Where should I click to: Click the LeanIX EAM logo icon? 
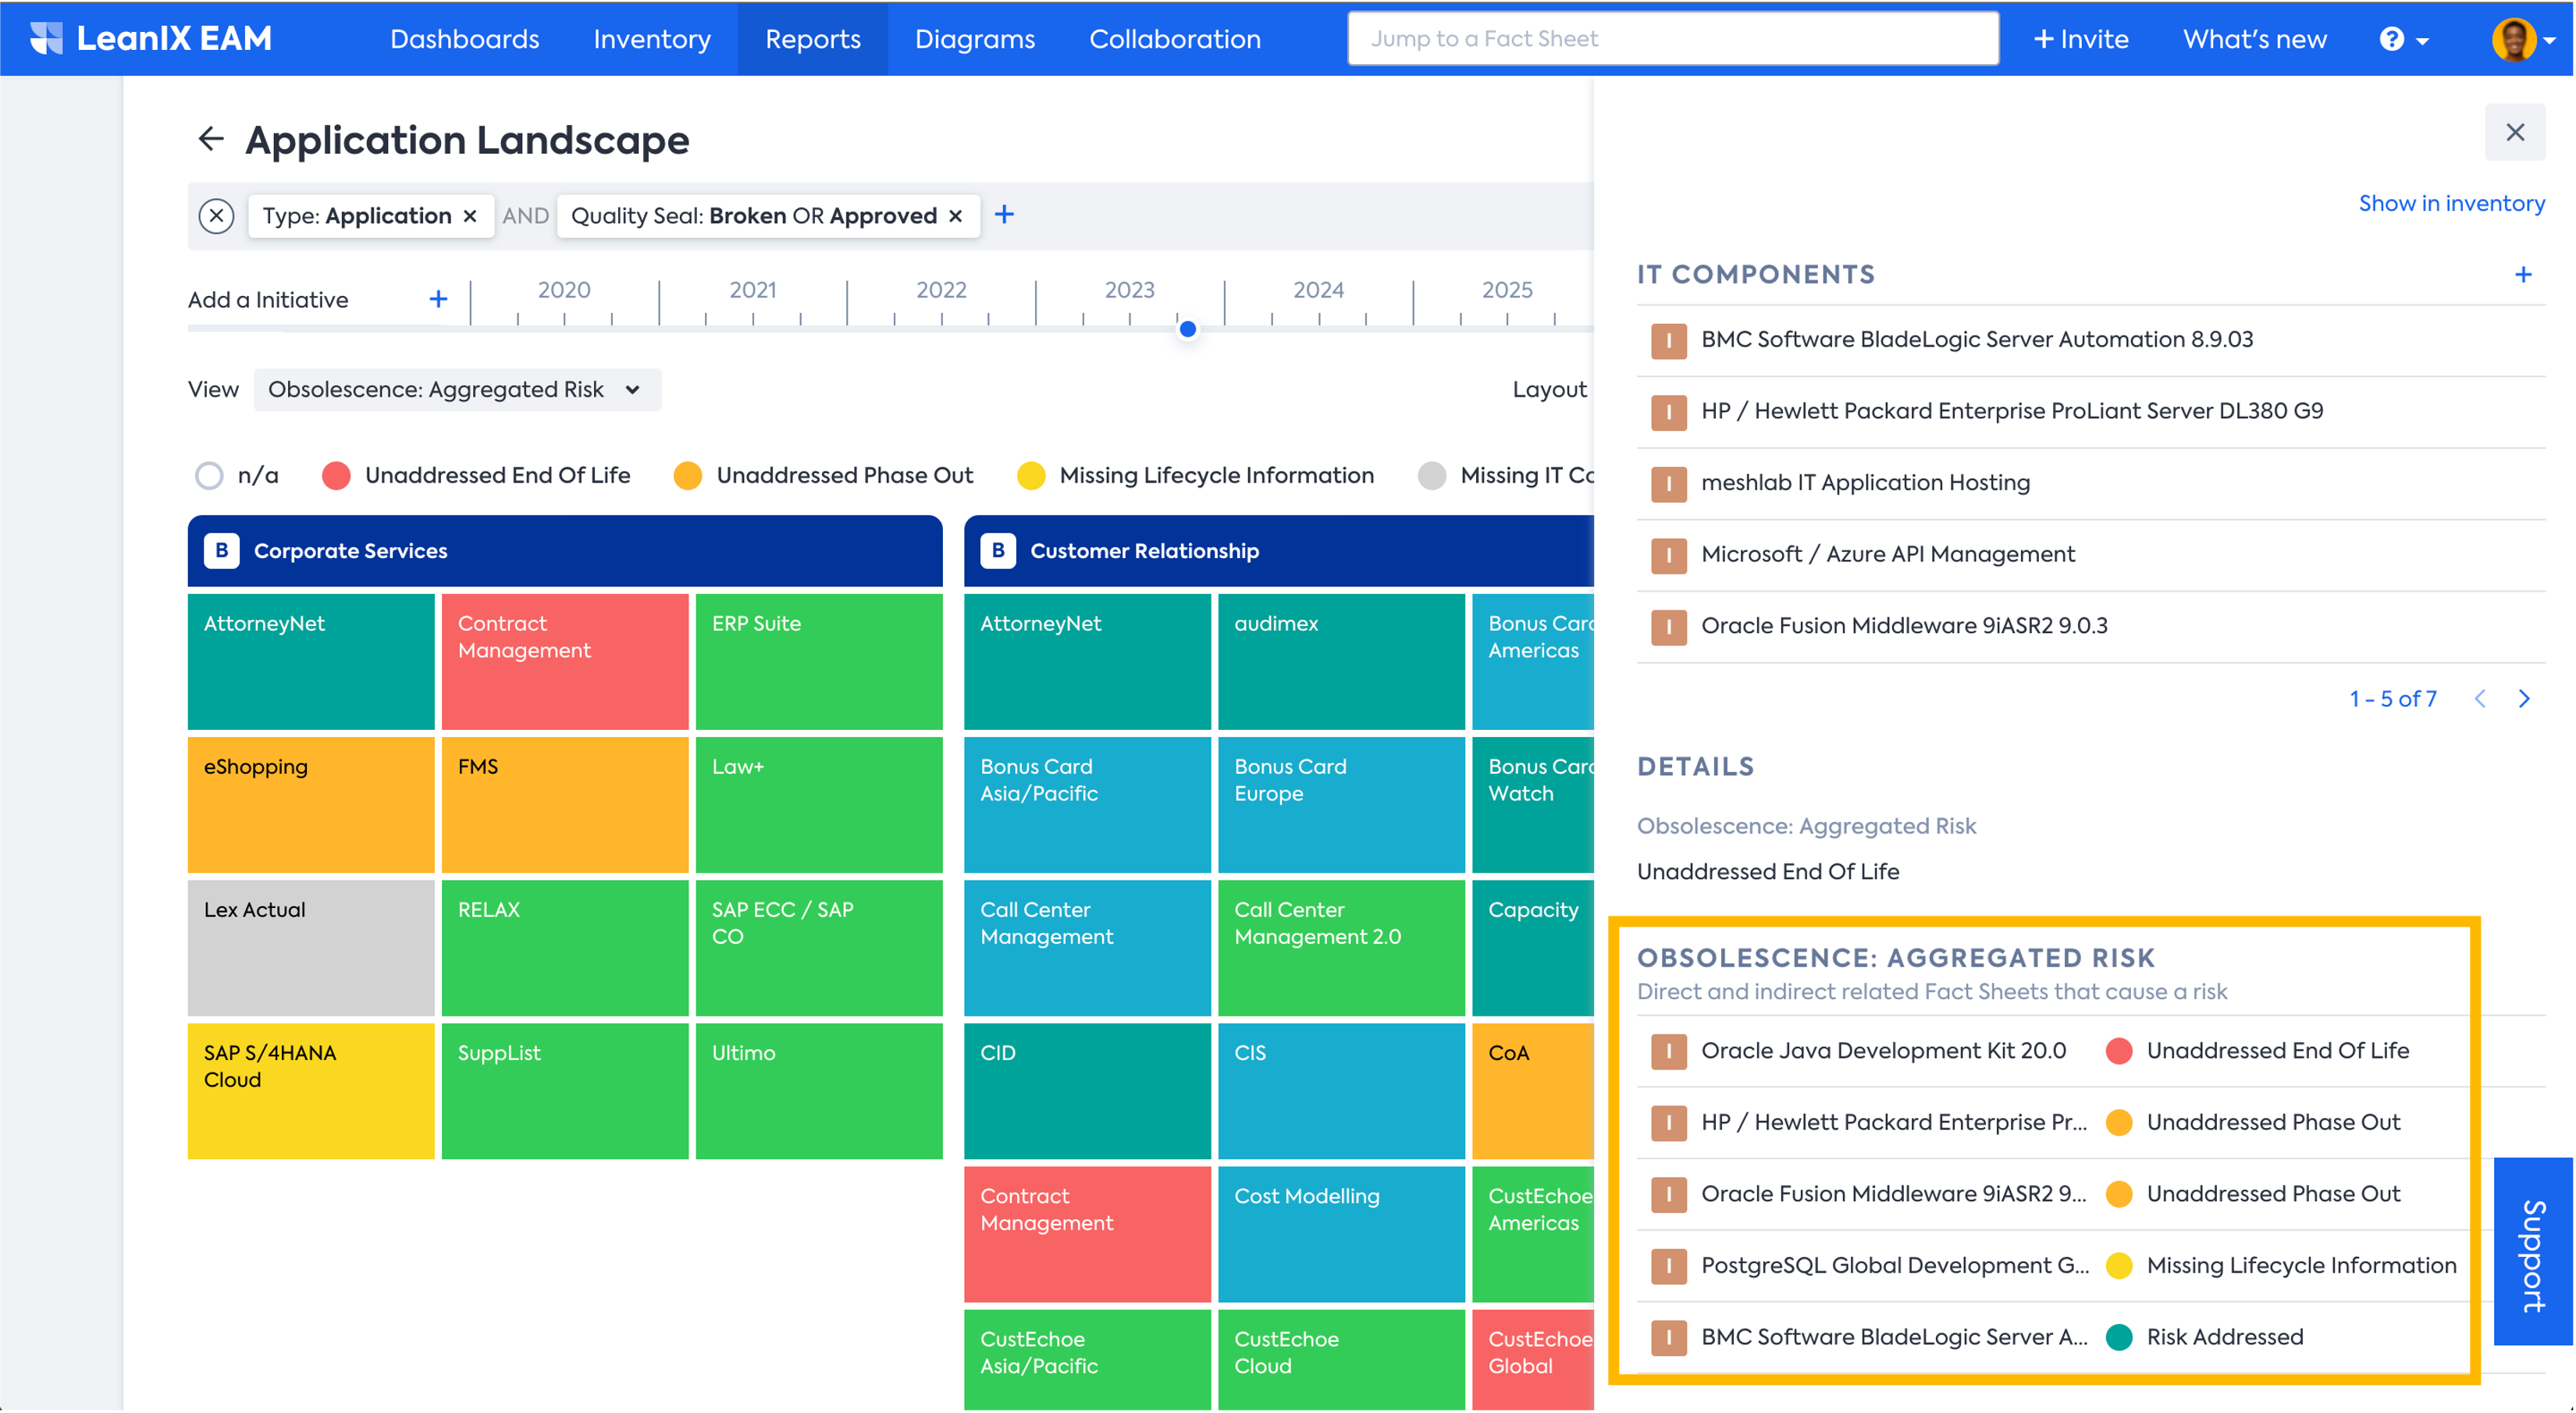(x=45, y=38)
